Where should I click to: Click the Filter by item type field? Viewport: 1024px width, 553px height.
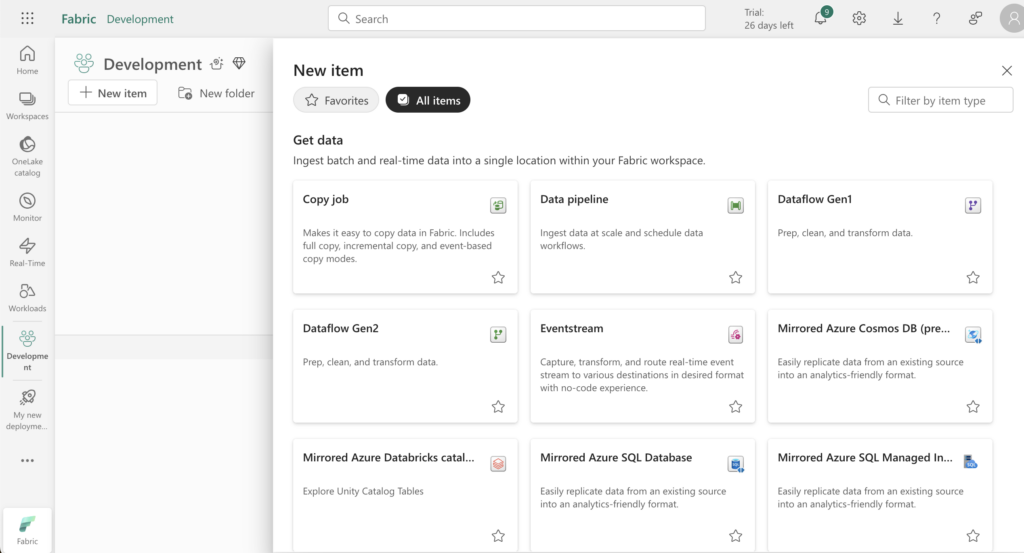coord(940,100)
